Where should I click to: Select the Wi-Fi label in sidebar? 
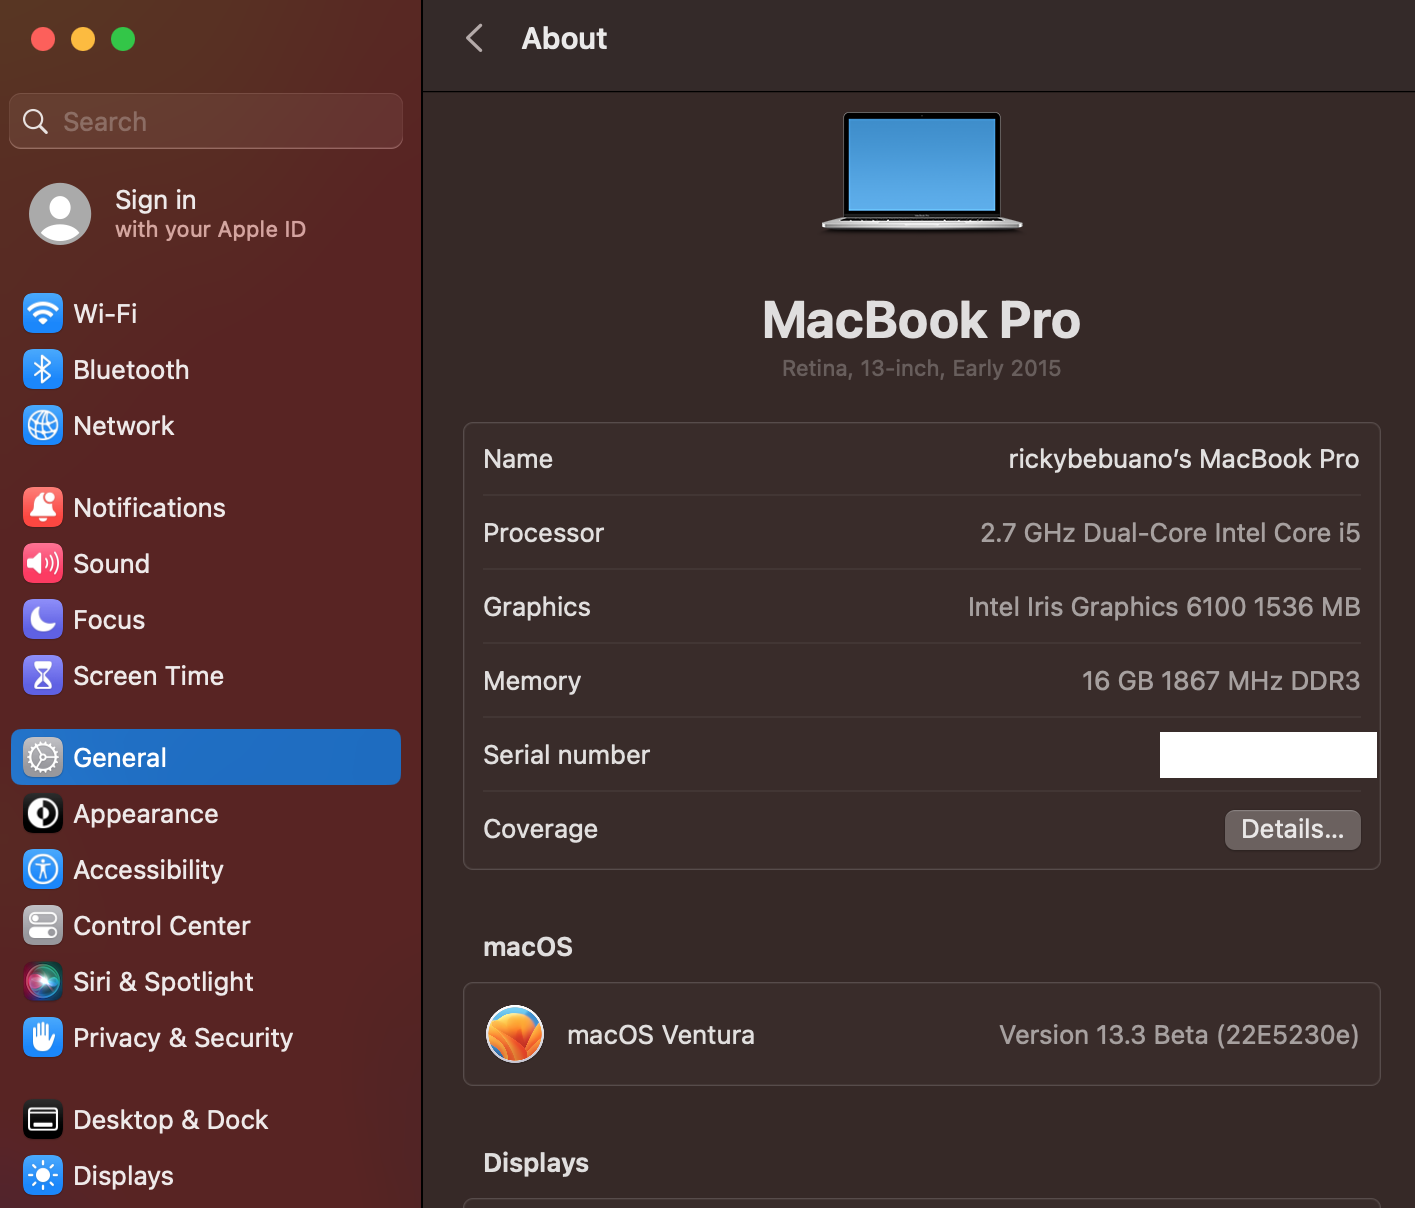pyautogui.click(x=105, y=313)
